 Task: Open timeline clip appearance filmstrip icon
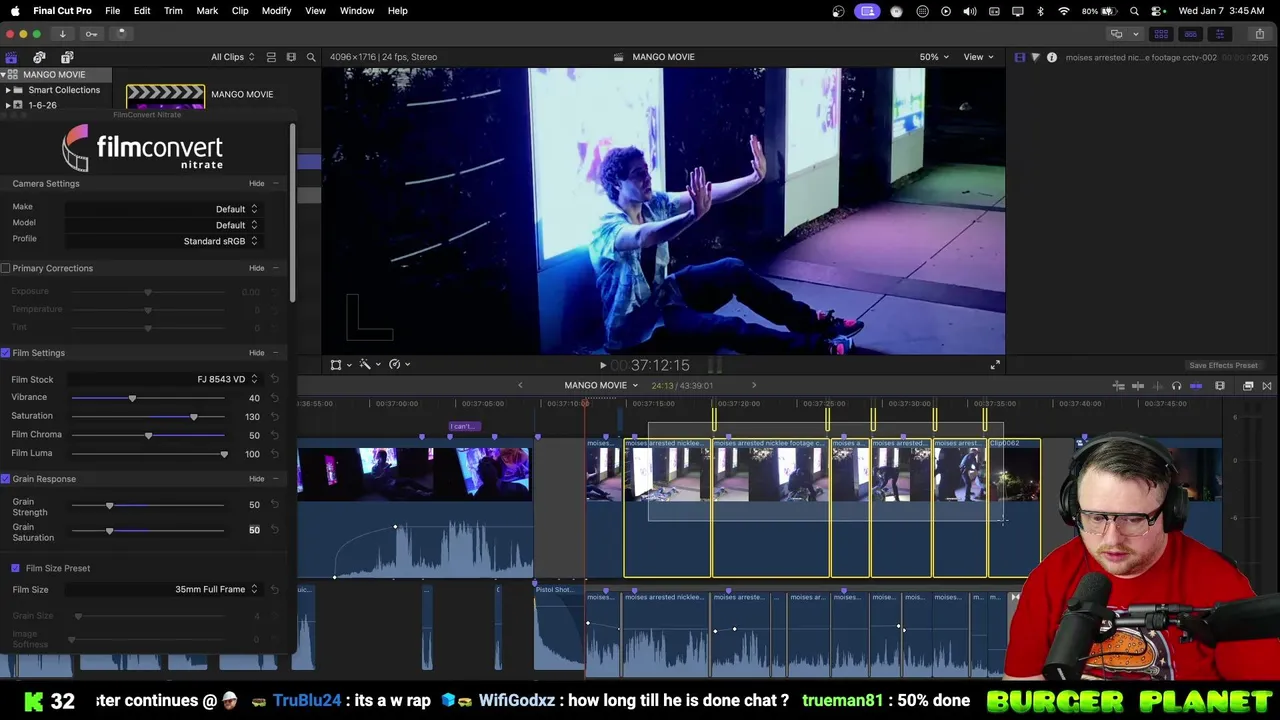(x=1220, y=386)
